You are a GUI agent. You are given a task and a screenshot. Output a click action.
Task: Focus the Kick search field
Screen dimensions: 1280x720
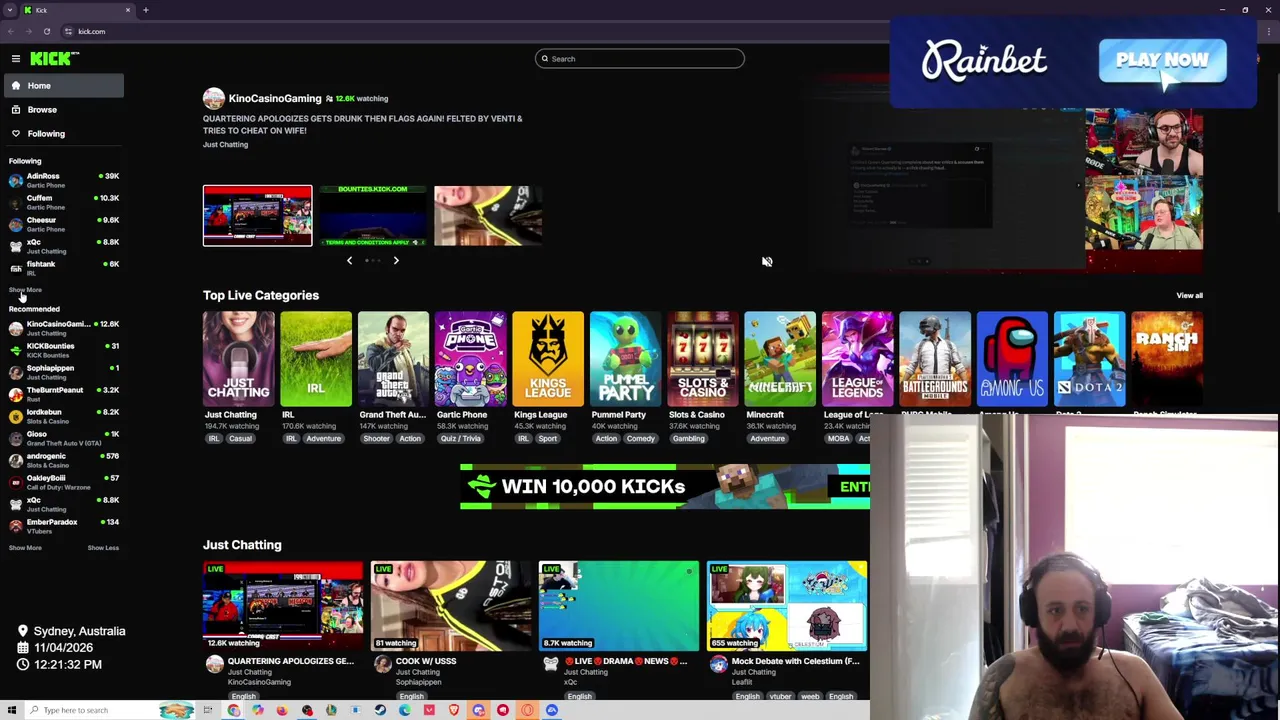640,59
